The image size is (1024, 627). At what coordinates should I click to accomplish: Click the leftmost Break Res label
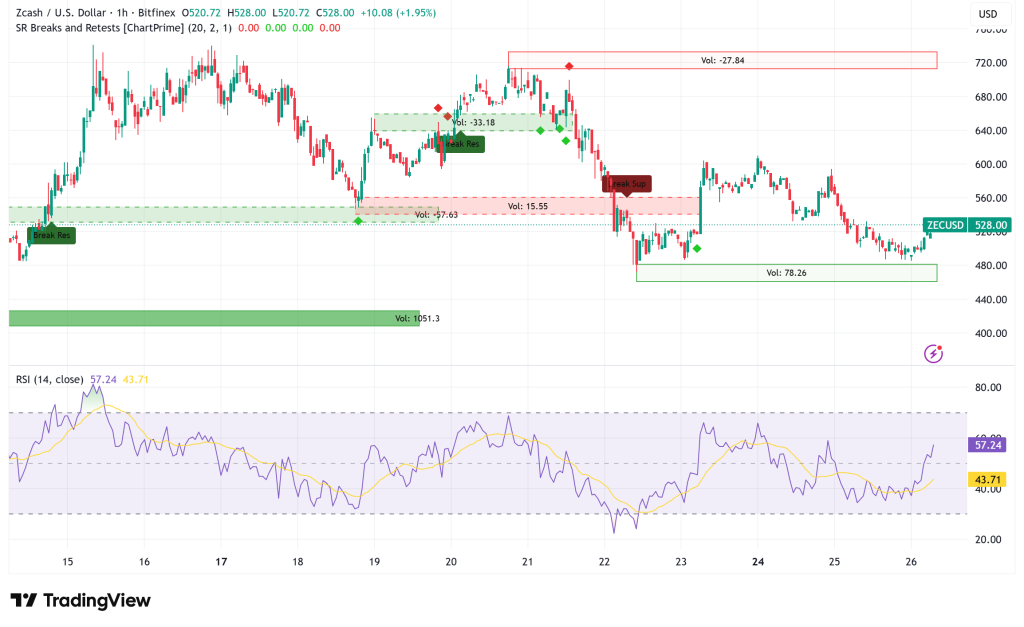pos(51,236)
